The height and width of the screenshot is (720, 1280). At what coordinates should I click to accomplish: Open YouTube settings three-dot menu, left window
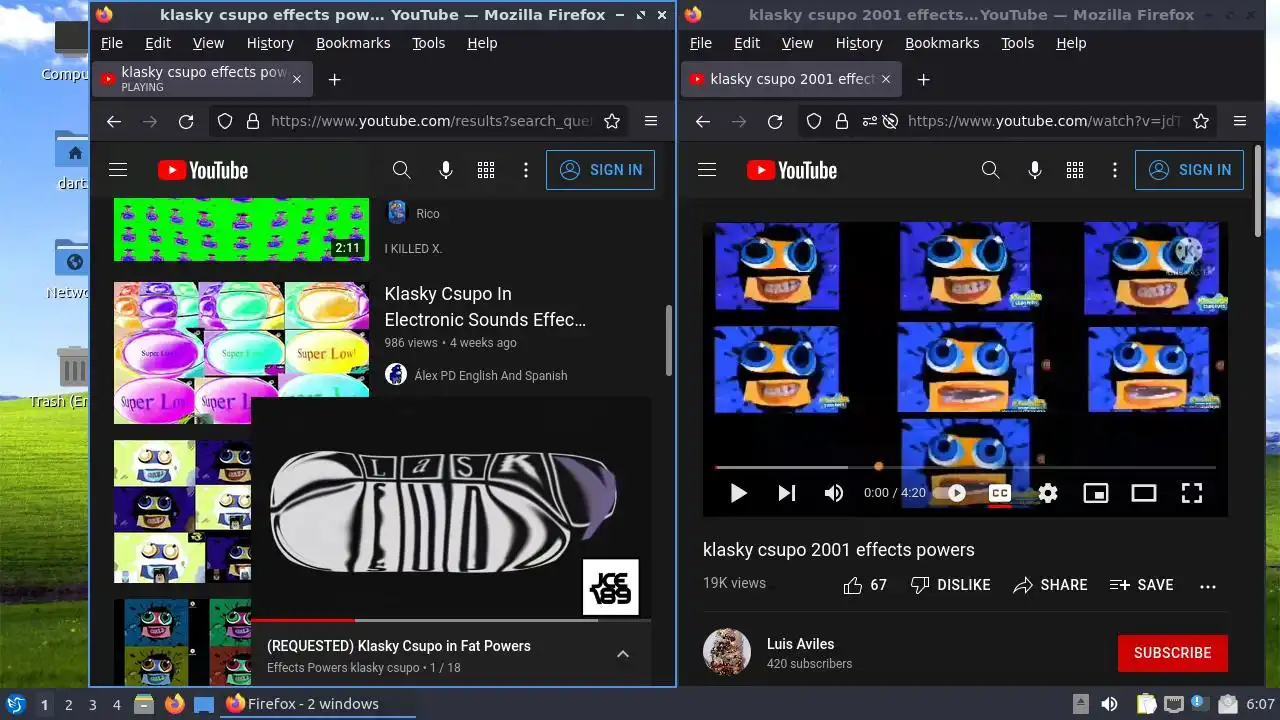tap(526, 170)
